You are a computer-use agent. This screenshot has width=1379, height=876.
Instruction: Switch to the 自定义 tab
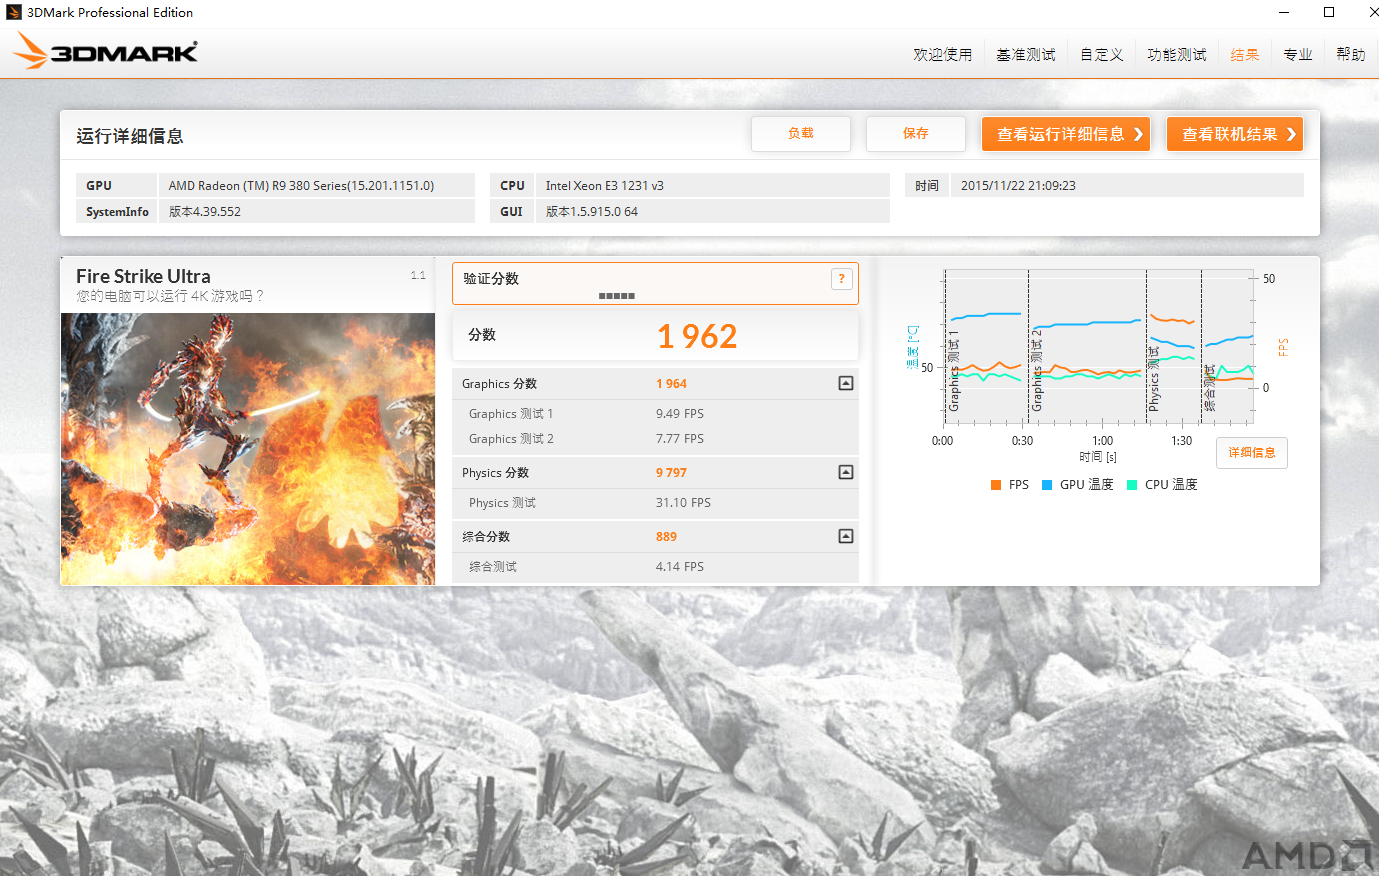[1102, 54]
